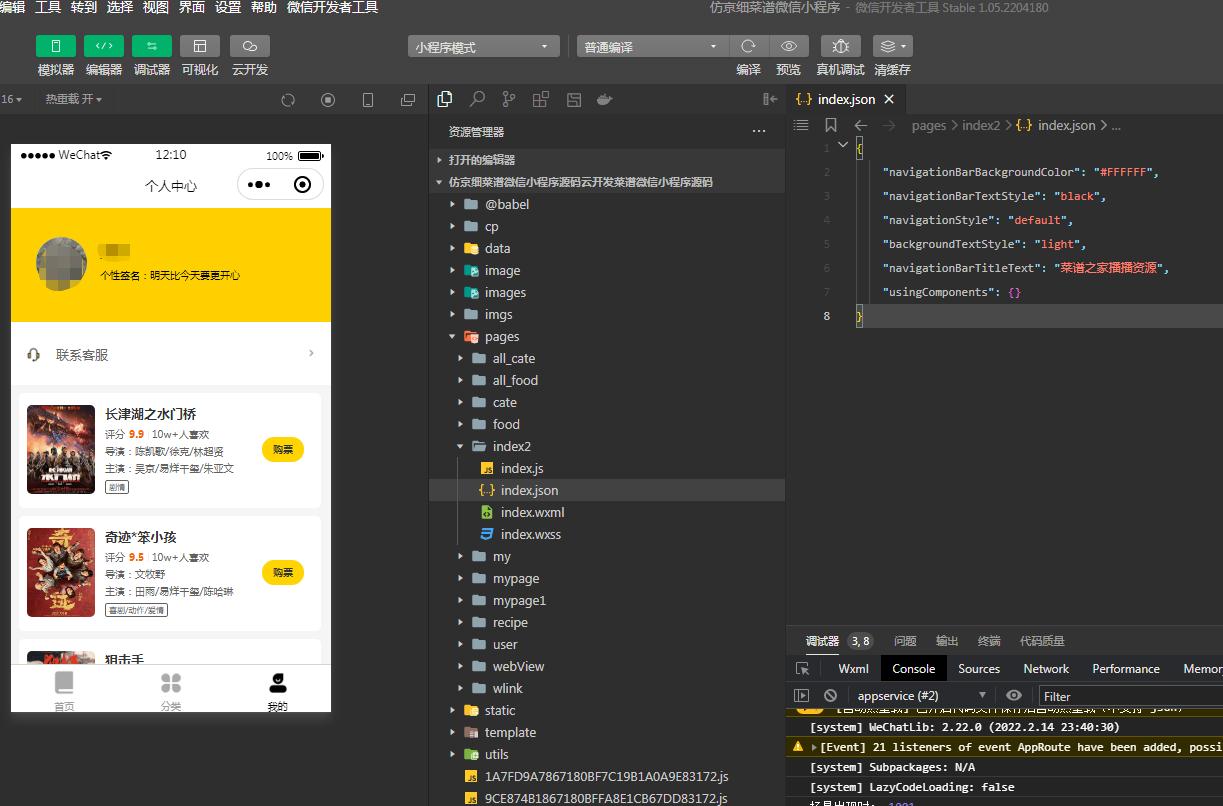
Task: Switch to the Network tab
Action: point(1046,668)
